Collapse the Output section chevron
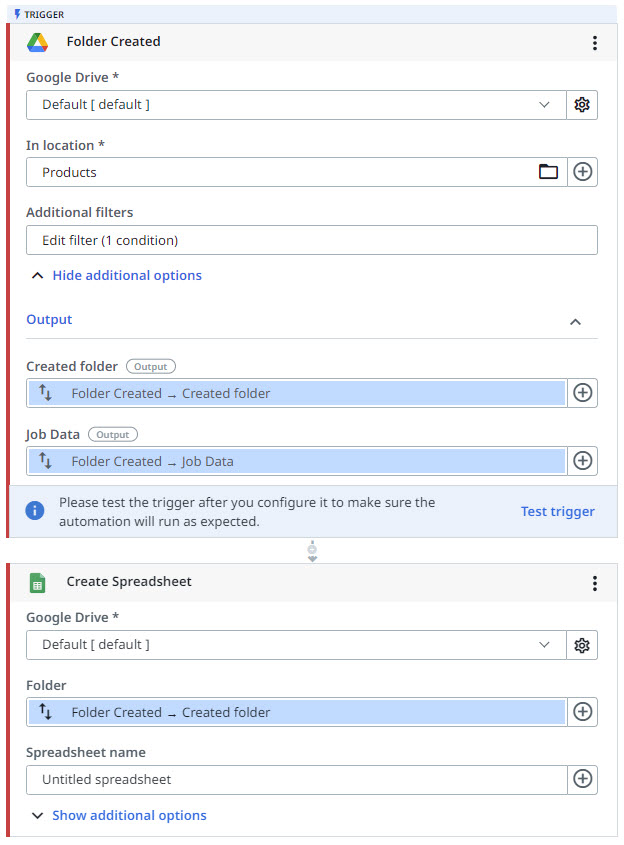This screenshot has height=845, width=624. (x=575, y=322)
